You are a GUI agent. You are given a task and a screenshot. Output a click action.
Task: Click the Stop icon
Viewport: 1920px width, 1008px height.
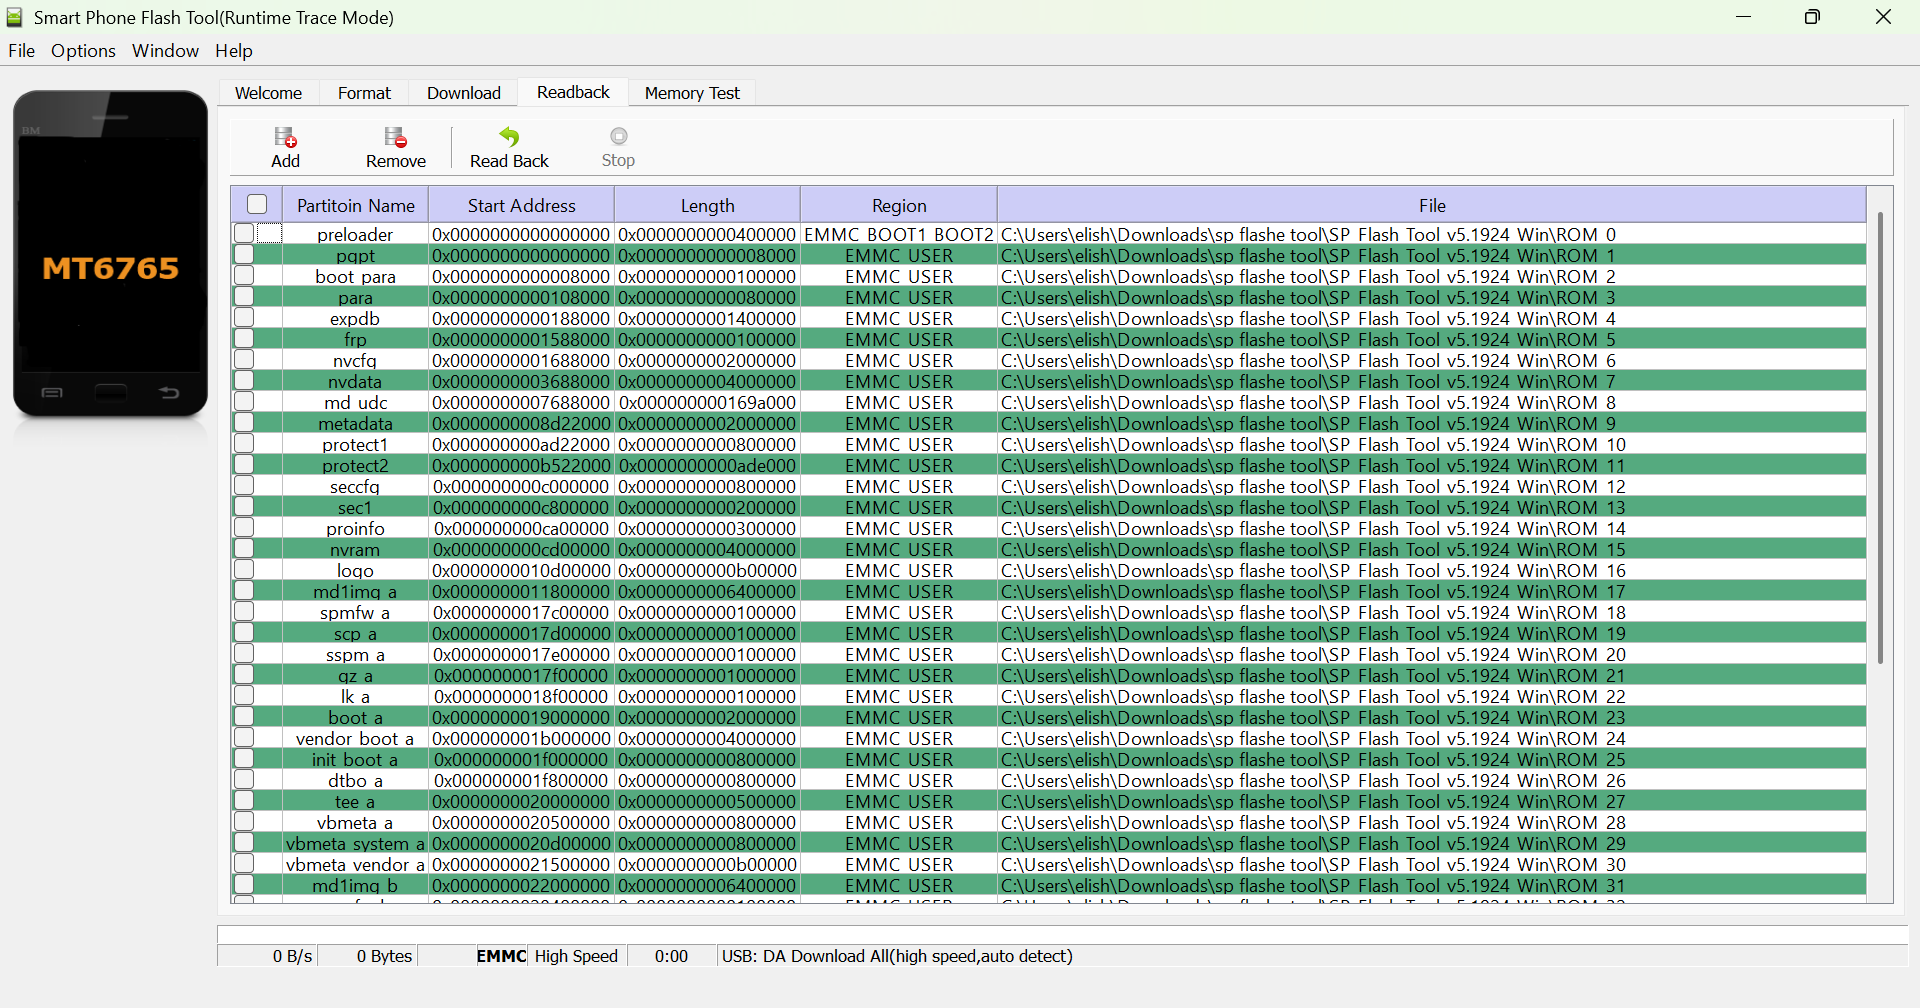tap(619, 136)
